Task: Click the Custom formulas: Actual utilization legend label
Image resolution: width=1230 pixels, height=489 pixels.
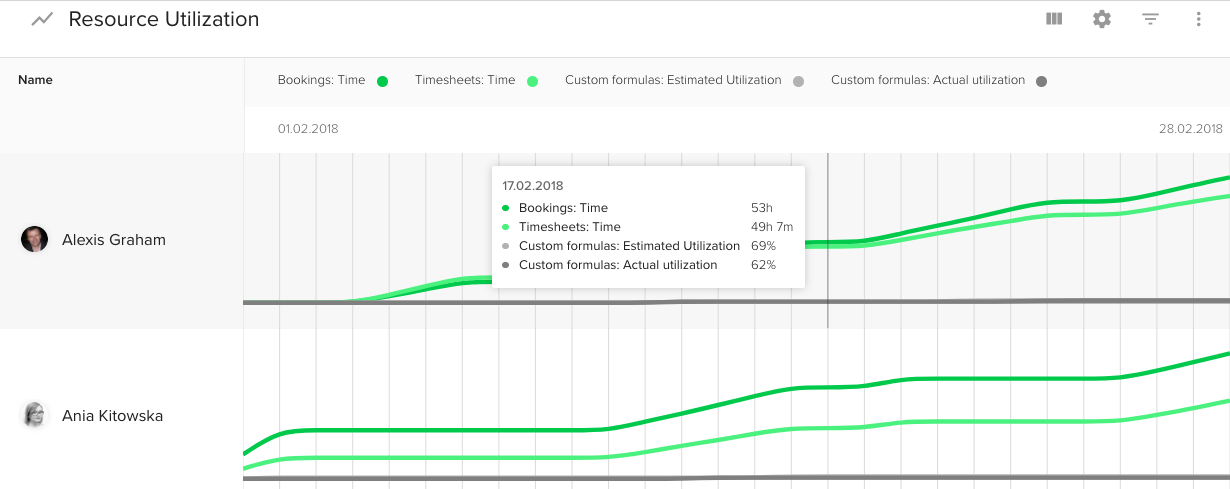Action: pyautogui.click(x=928, y=80)
